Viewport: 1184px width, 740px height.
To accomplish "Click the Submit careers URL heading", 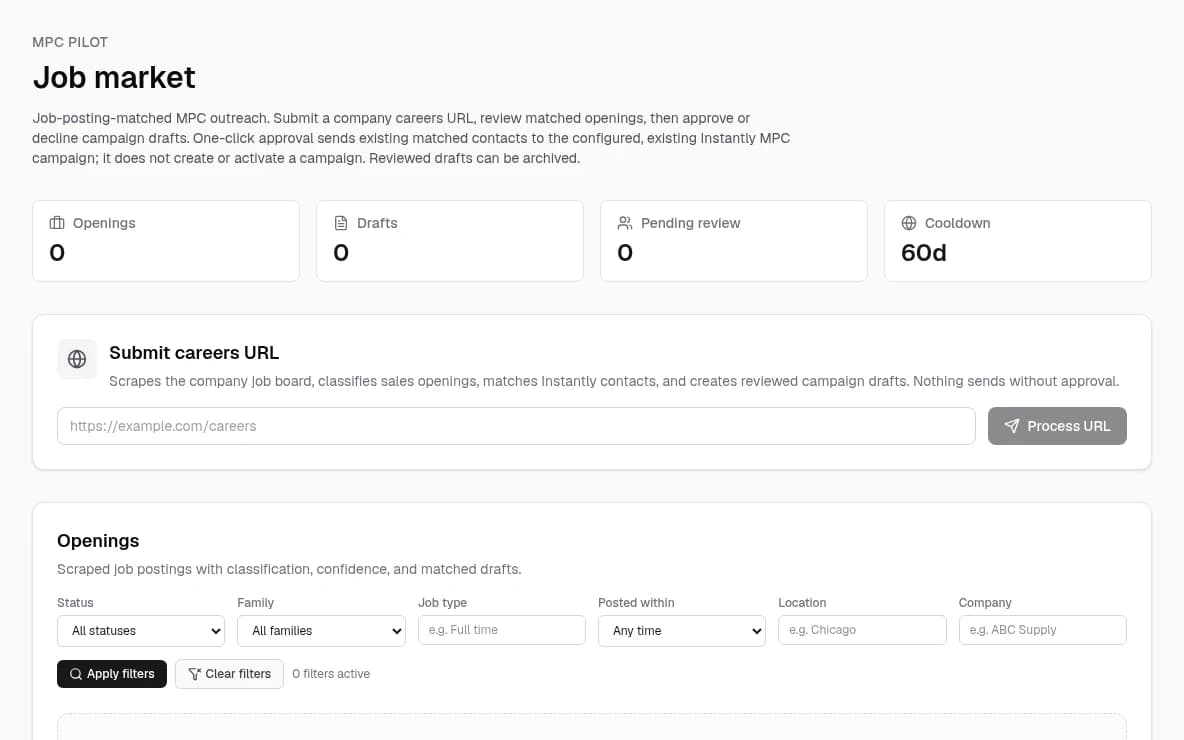I will (x=194, y=353).
